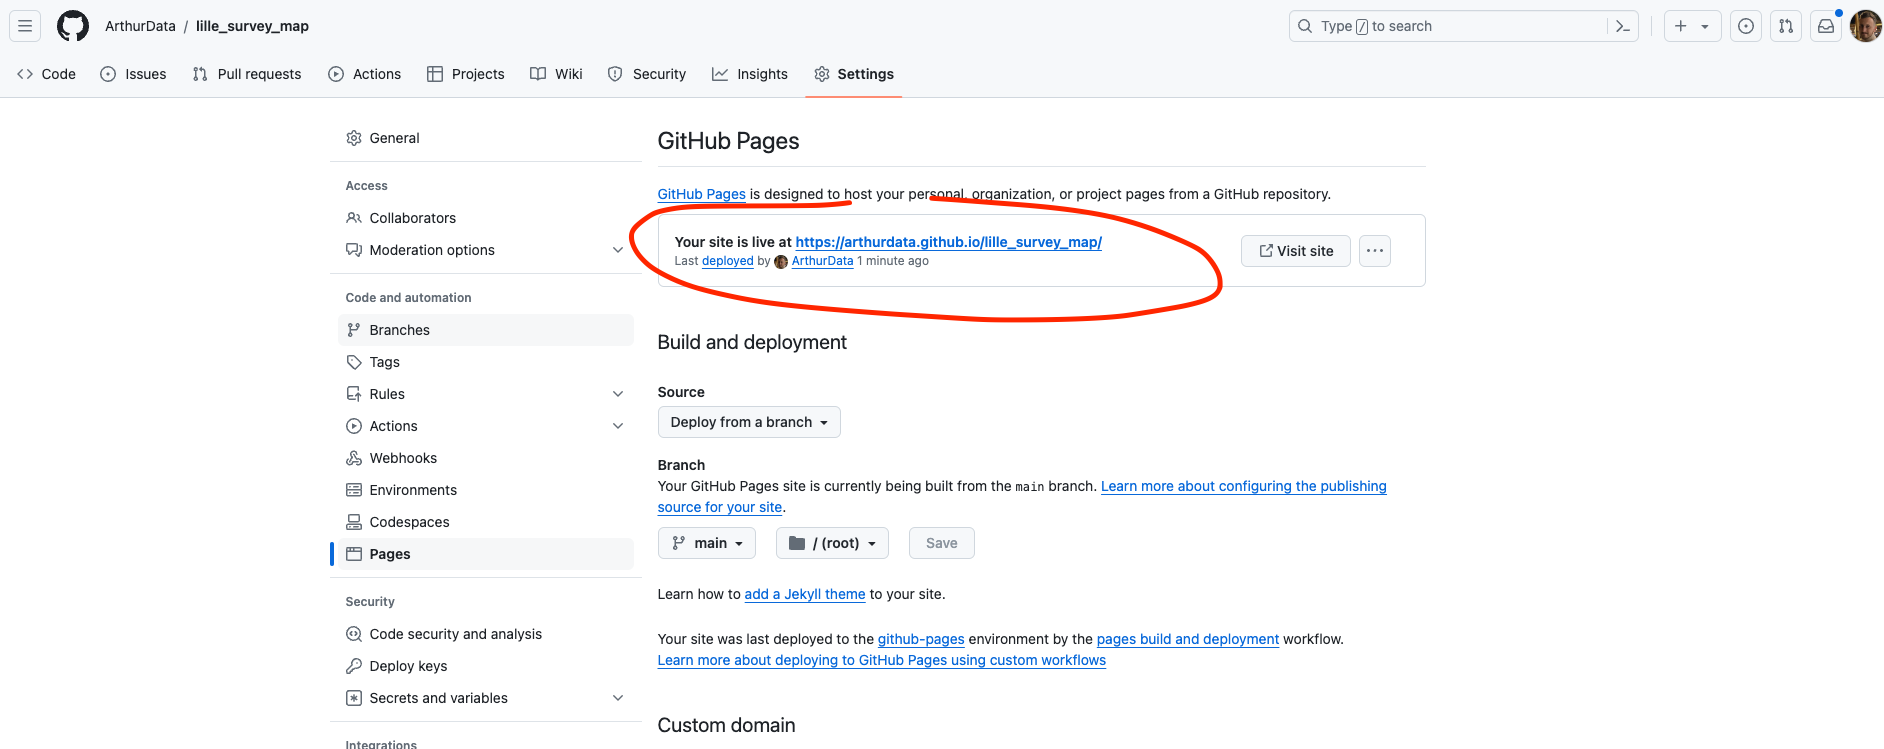
Task: Click the Codespaces icon in sidebar
Action: coord(354,522)
